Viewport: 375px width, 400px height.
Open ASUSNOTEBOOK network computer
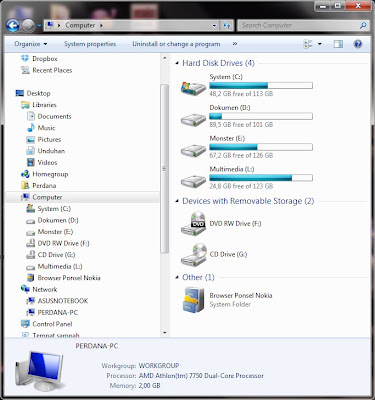click(57, 301)
